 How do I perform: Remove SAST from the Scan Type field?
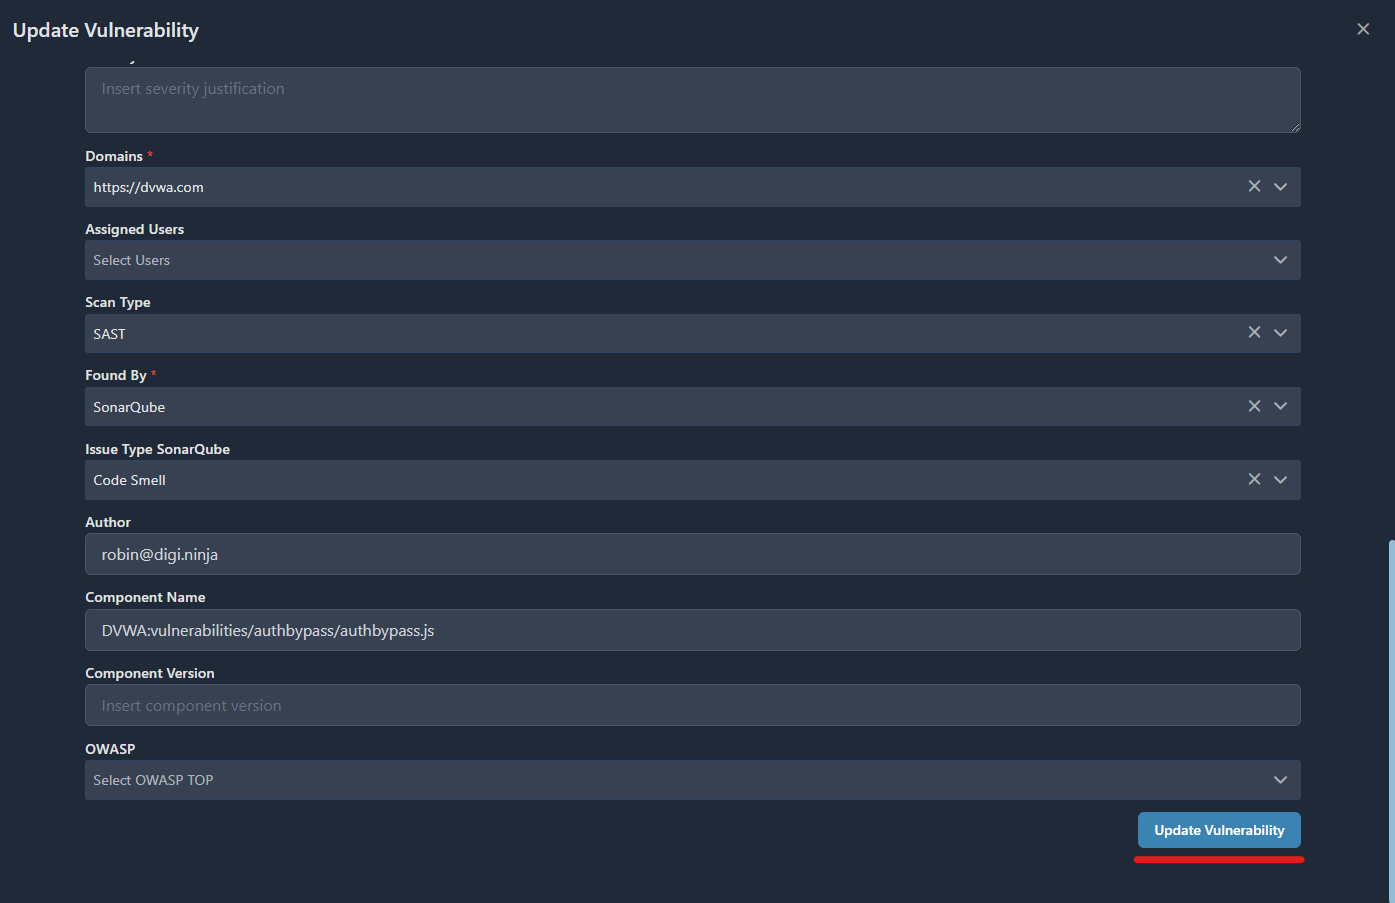pos(1254,332)
